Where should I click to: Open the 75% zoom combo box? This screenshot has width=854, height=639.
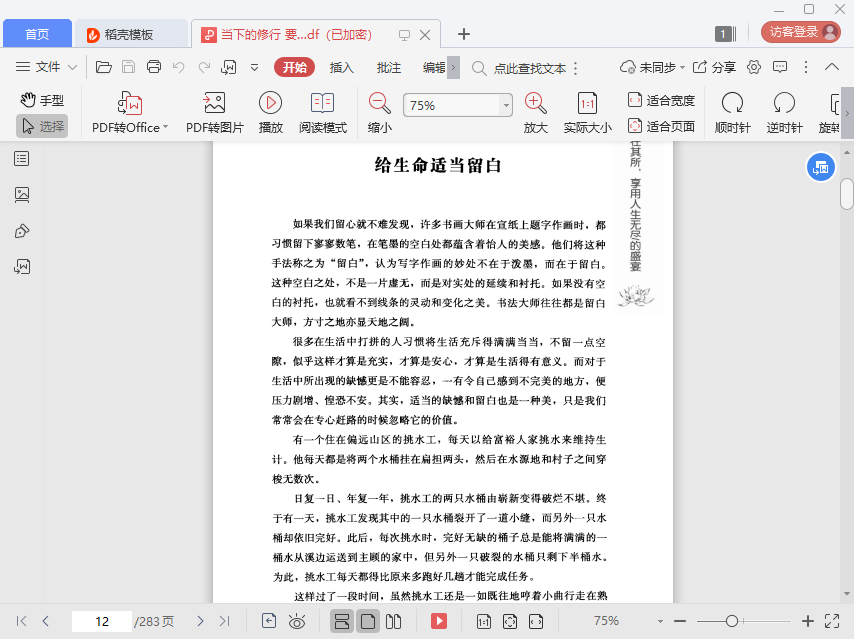click(x=458, y=105)
